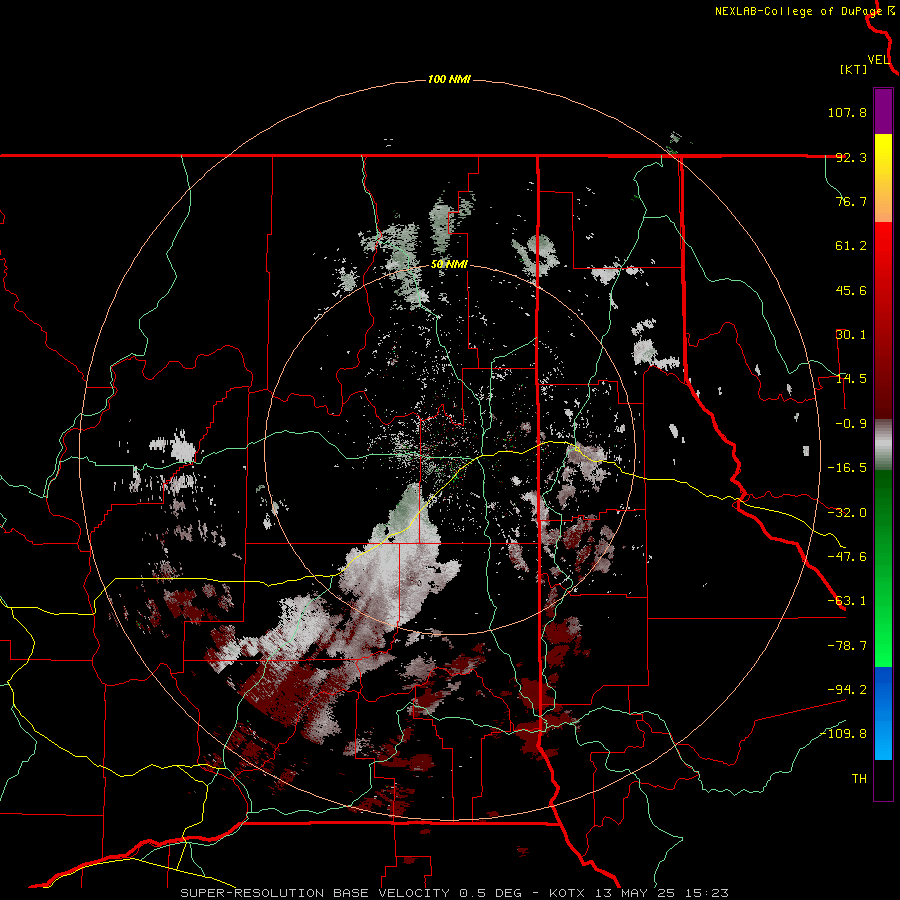Click the 14.5 legend value
Screen dimensions: 900x900
[x=851, y=379]
